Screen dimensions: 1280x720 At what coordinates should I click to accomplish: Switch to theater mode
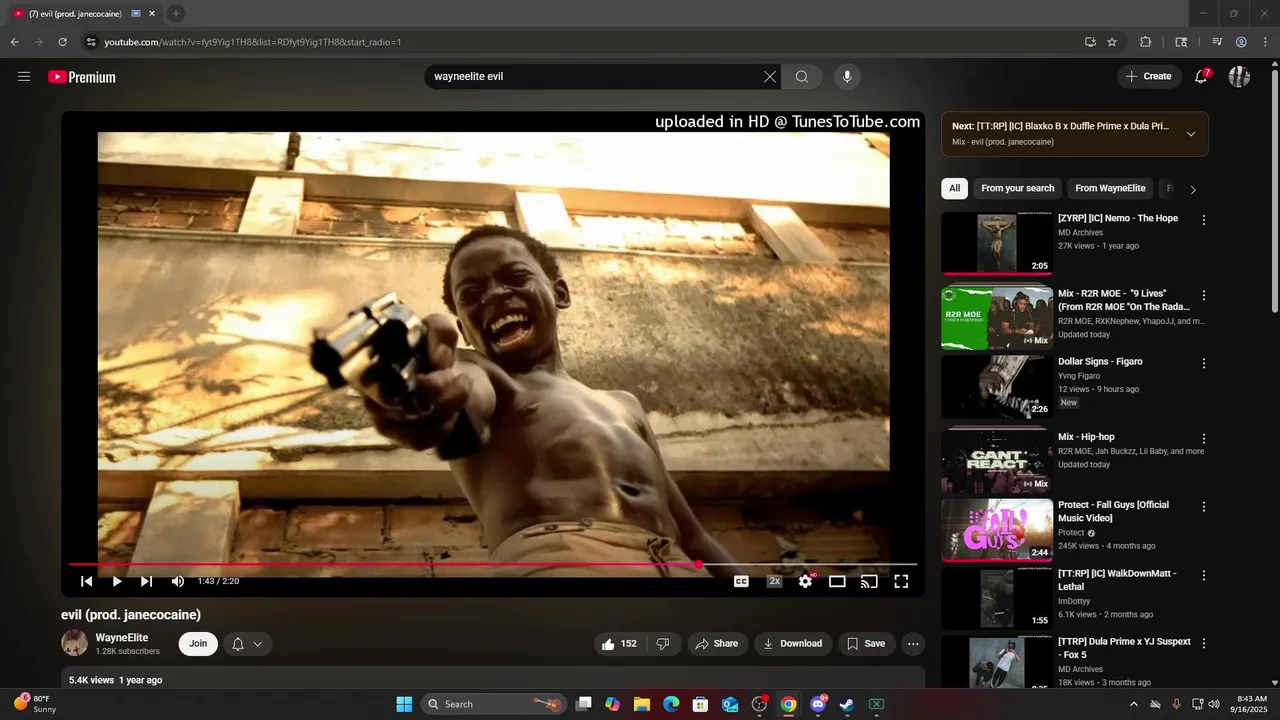(837, 581)
